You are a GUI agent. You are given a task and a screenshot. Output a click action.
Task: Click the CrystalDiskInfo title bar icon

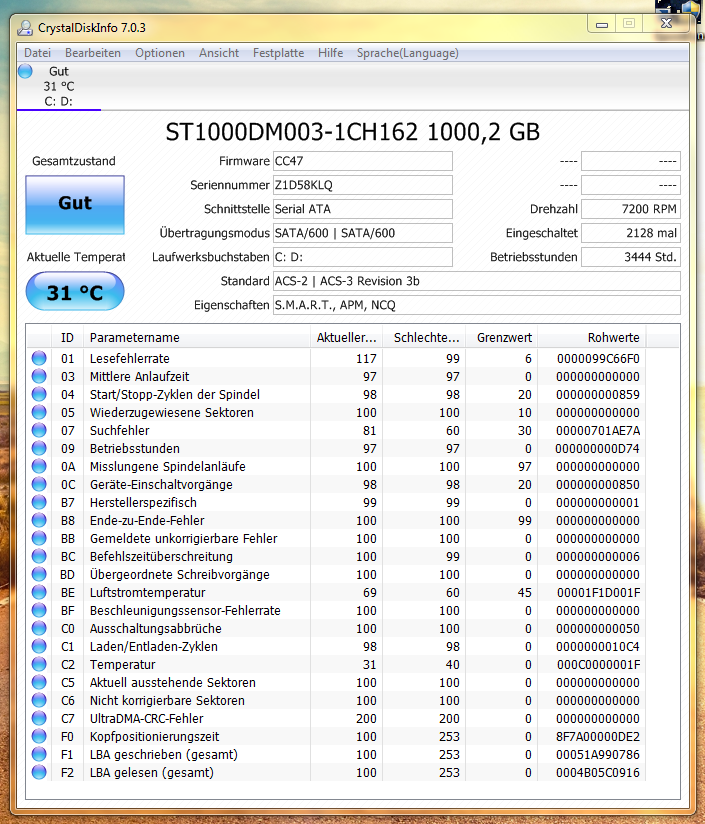coord(25,28)
